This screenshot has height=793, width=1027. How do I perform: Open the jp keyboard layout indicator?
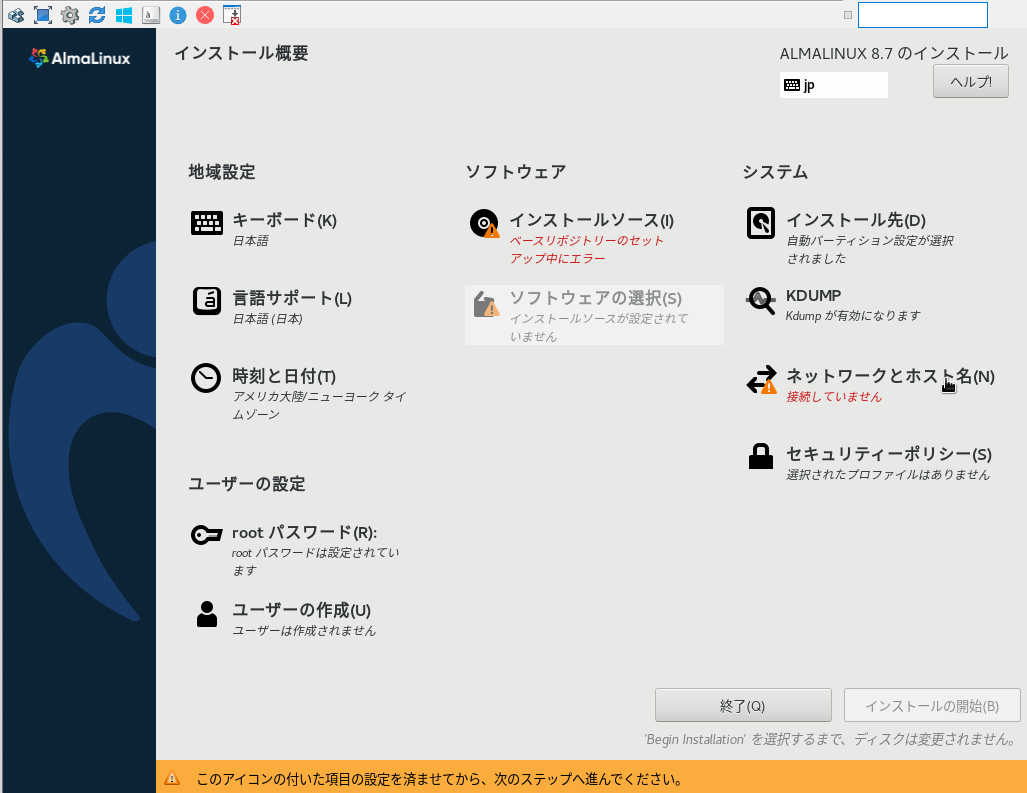tap(834, 85)
